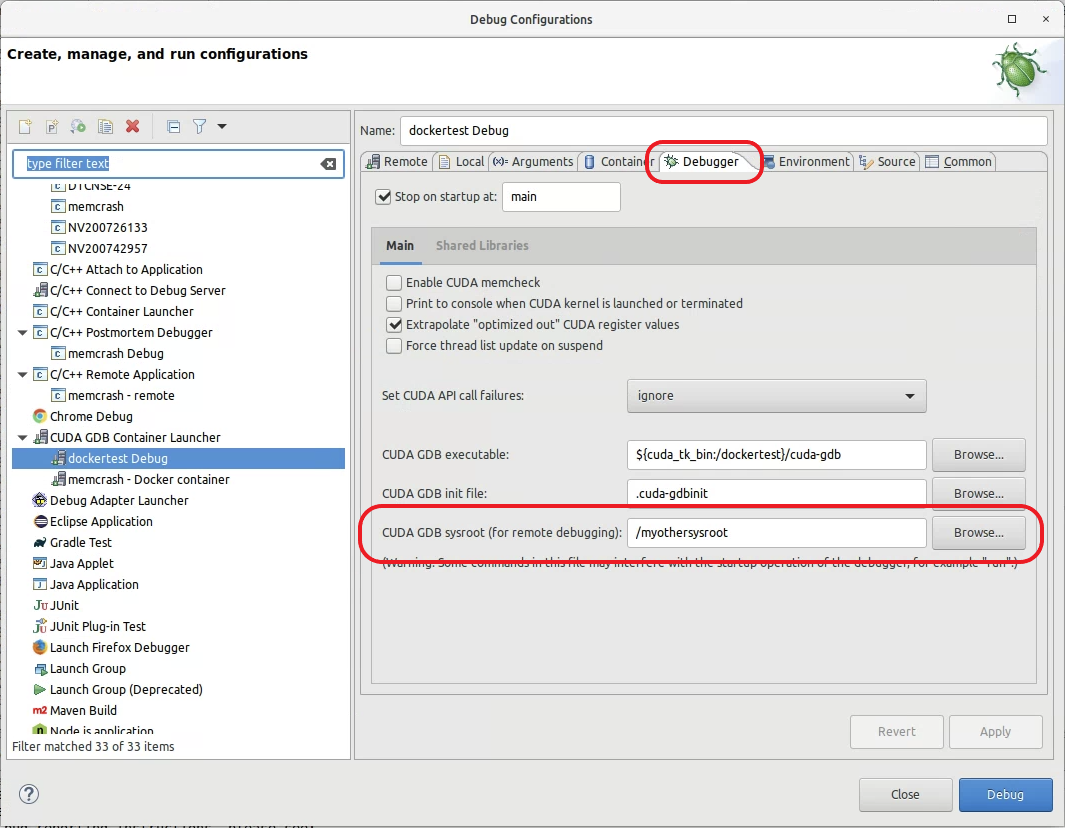Screen dimensions: 1065x828
Task: Enable CUDA memcheck checkbox
Action: click(394, 283)
